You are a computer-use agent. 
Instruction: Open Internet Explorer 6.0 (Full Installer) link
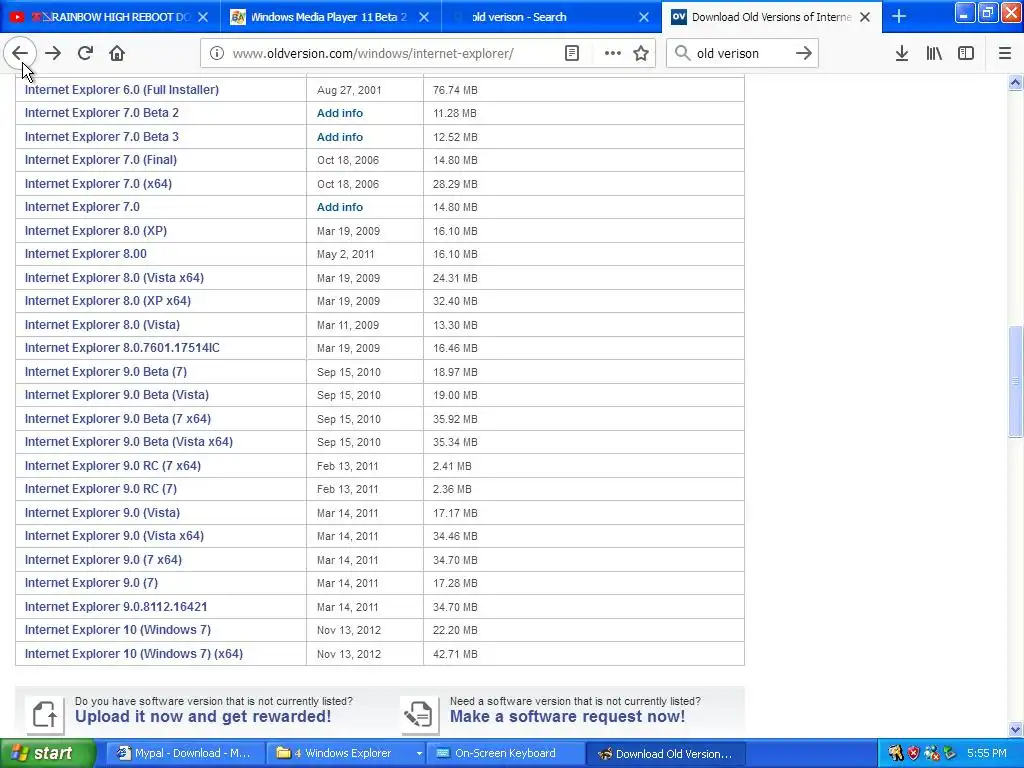pyautogui.click(x=121, y=89)
